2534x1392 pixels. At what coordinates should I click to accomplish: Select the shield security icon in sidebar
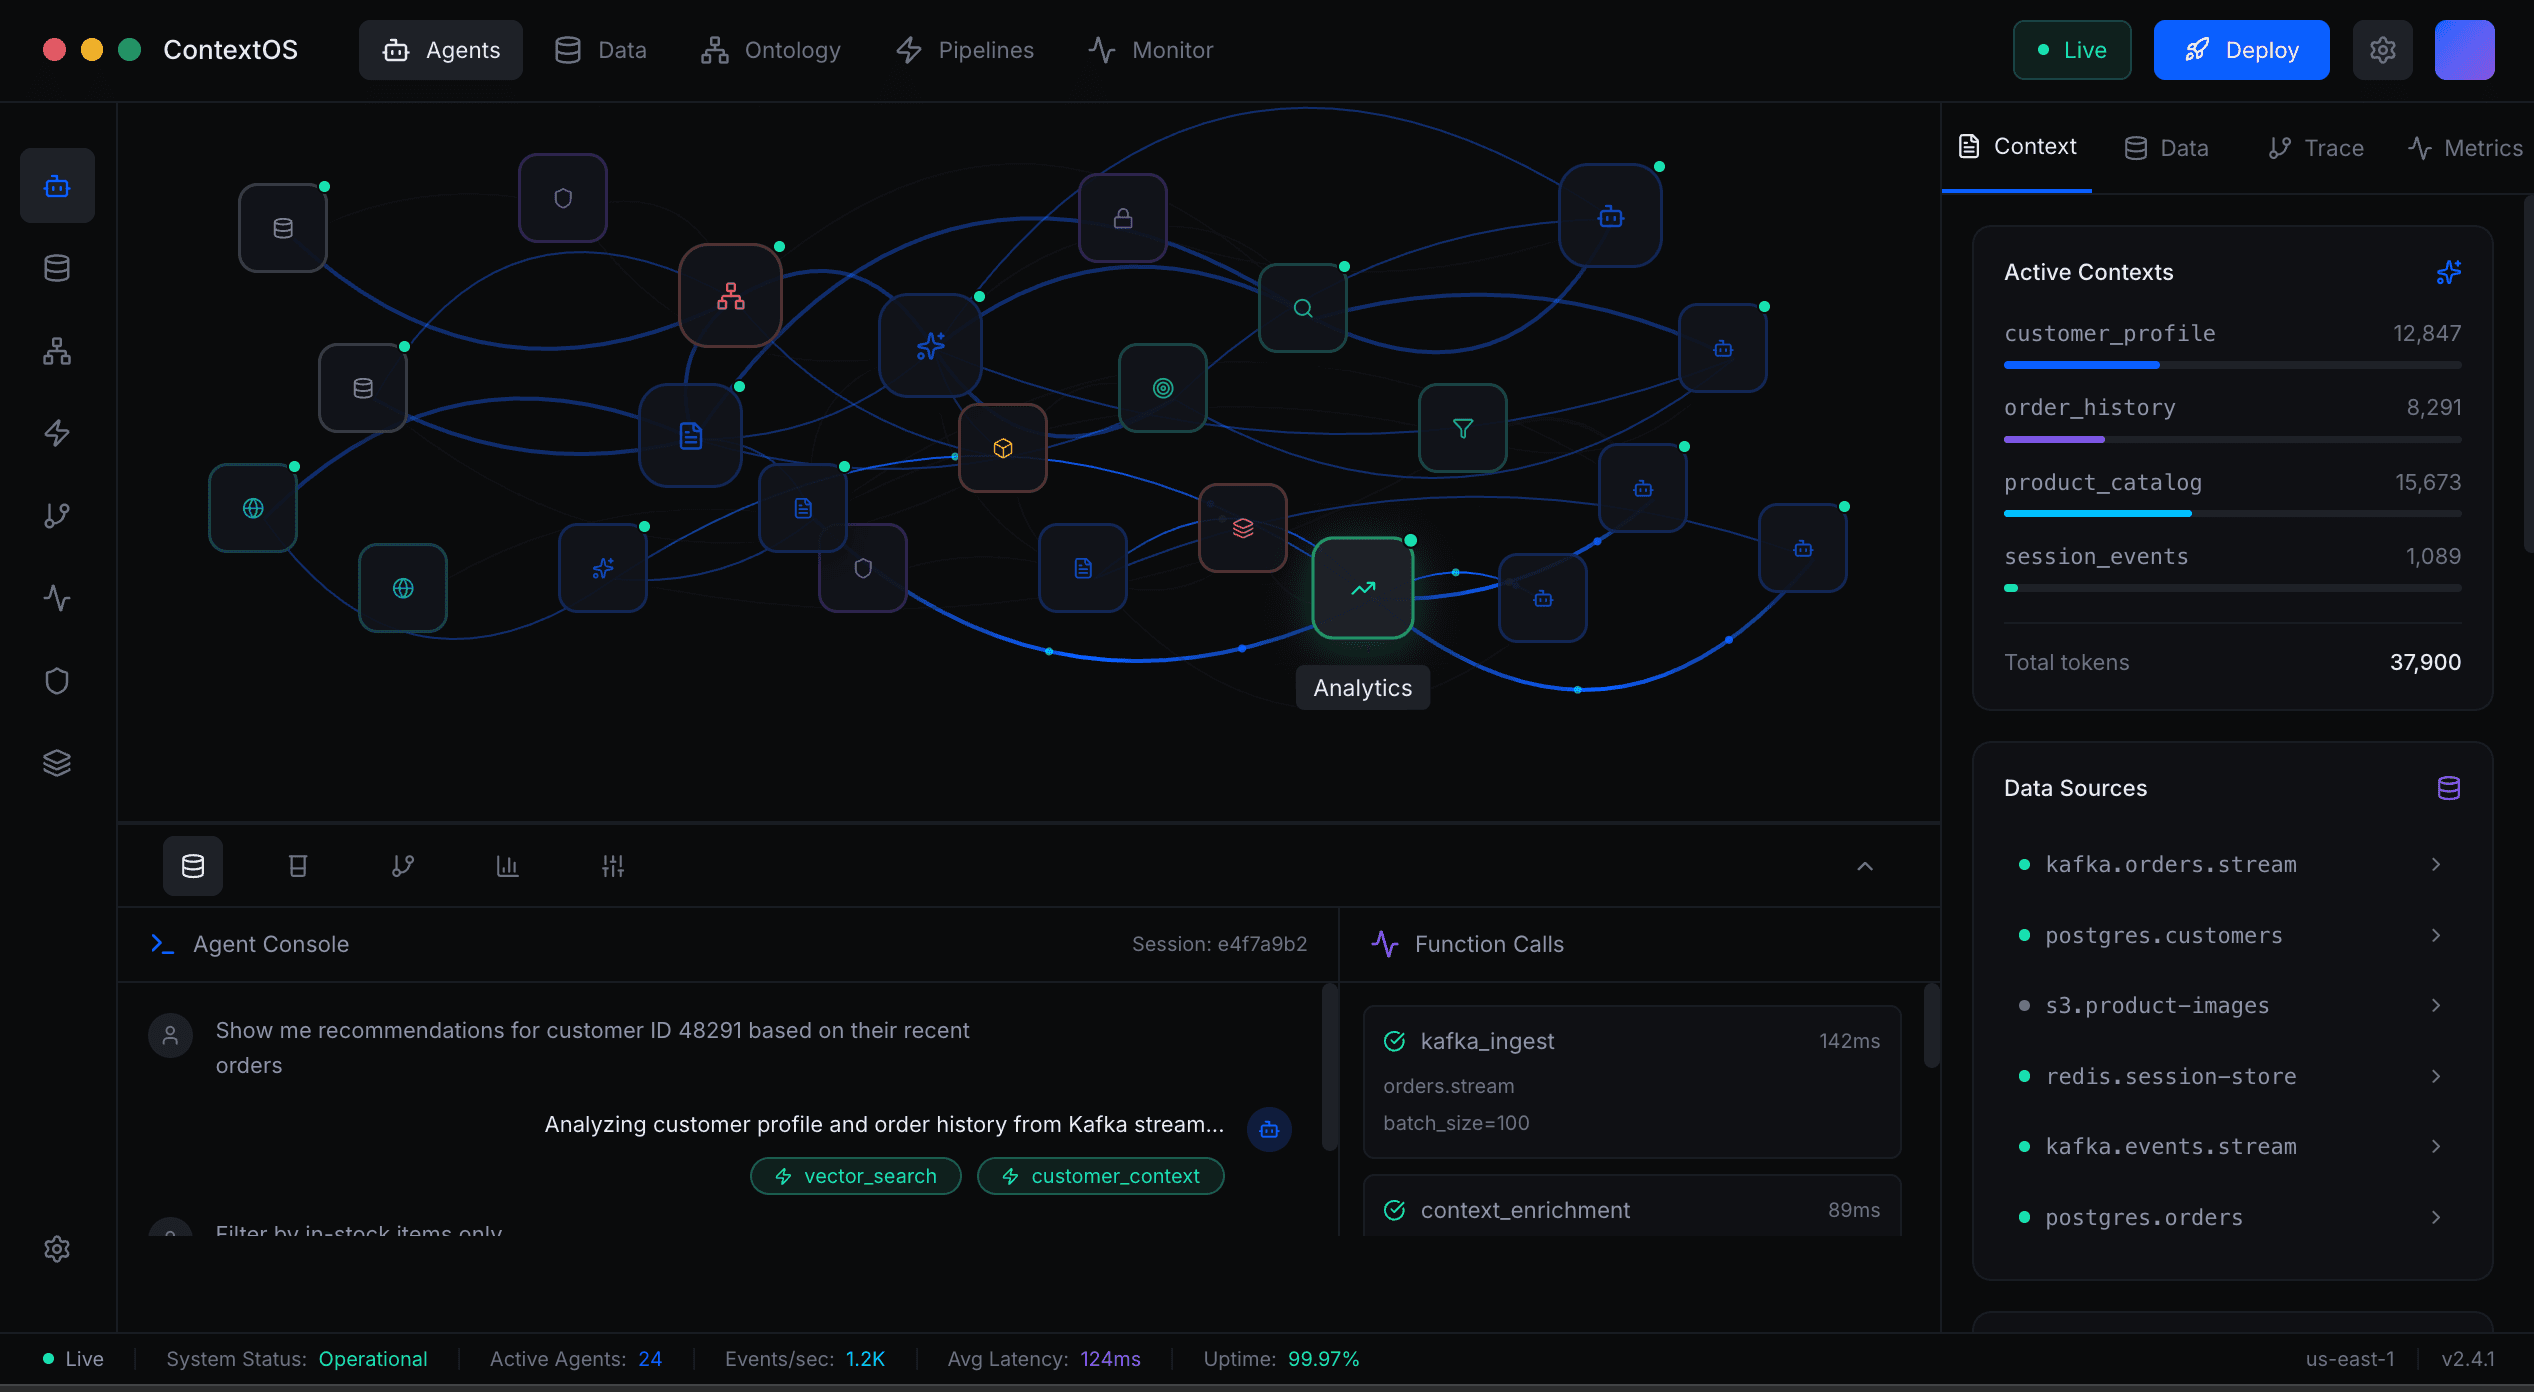(x=57, y=681)
